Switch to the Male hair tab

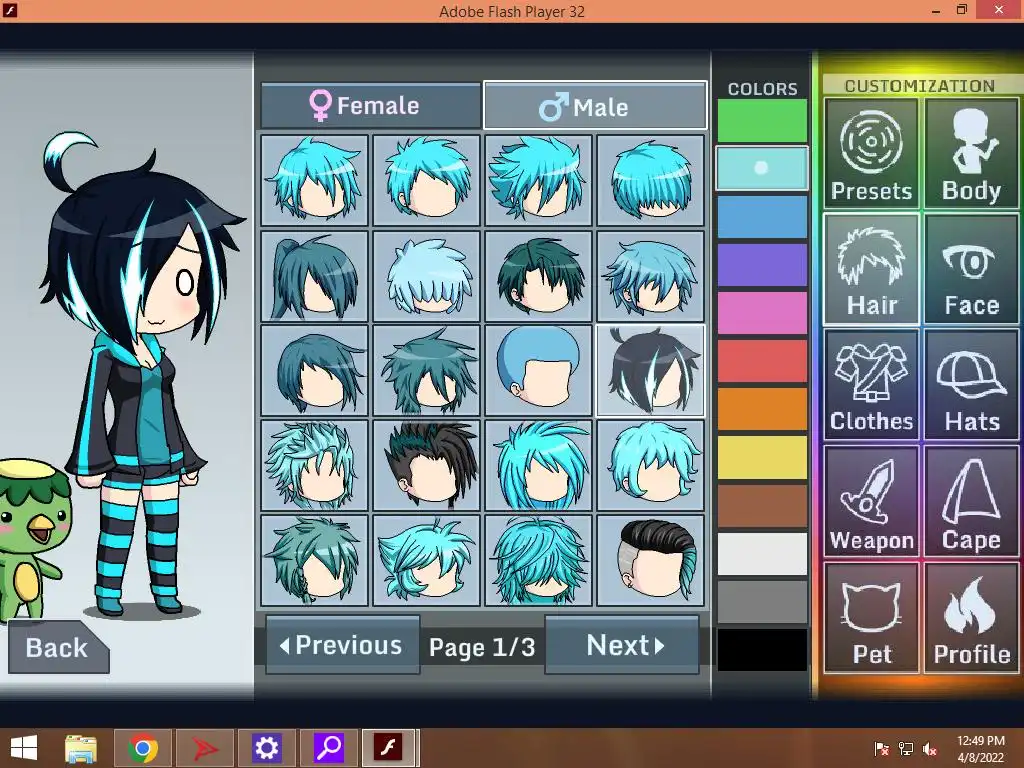595,105
